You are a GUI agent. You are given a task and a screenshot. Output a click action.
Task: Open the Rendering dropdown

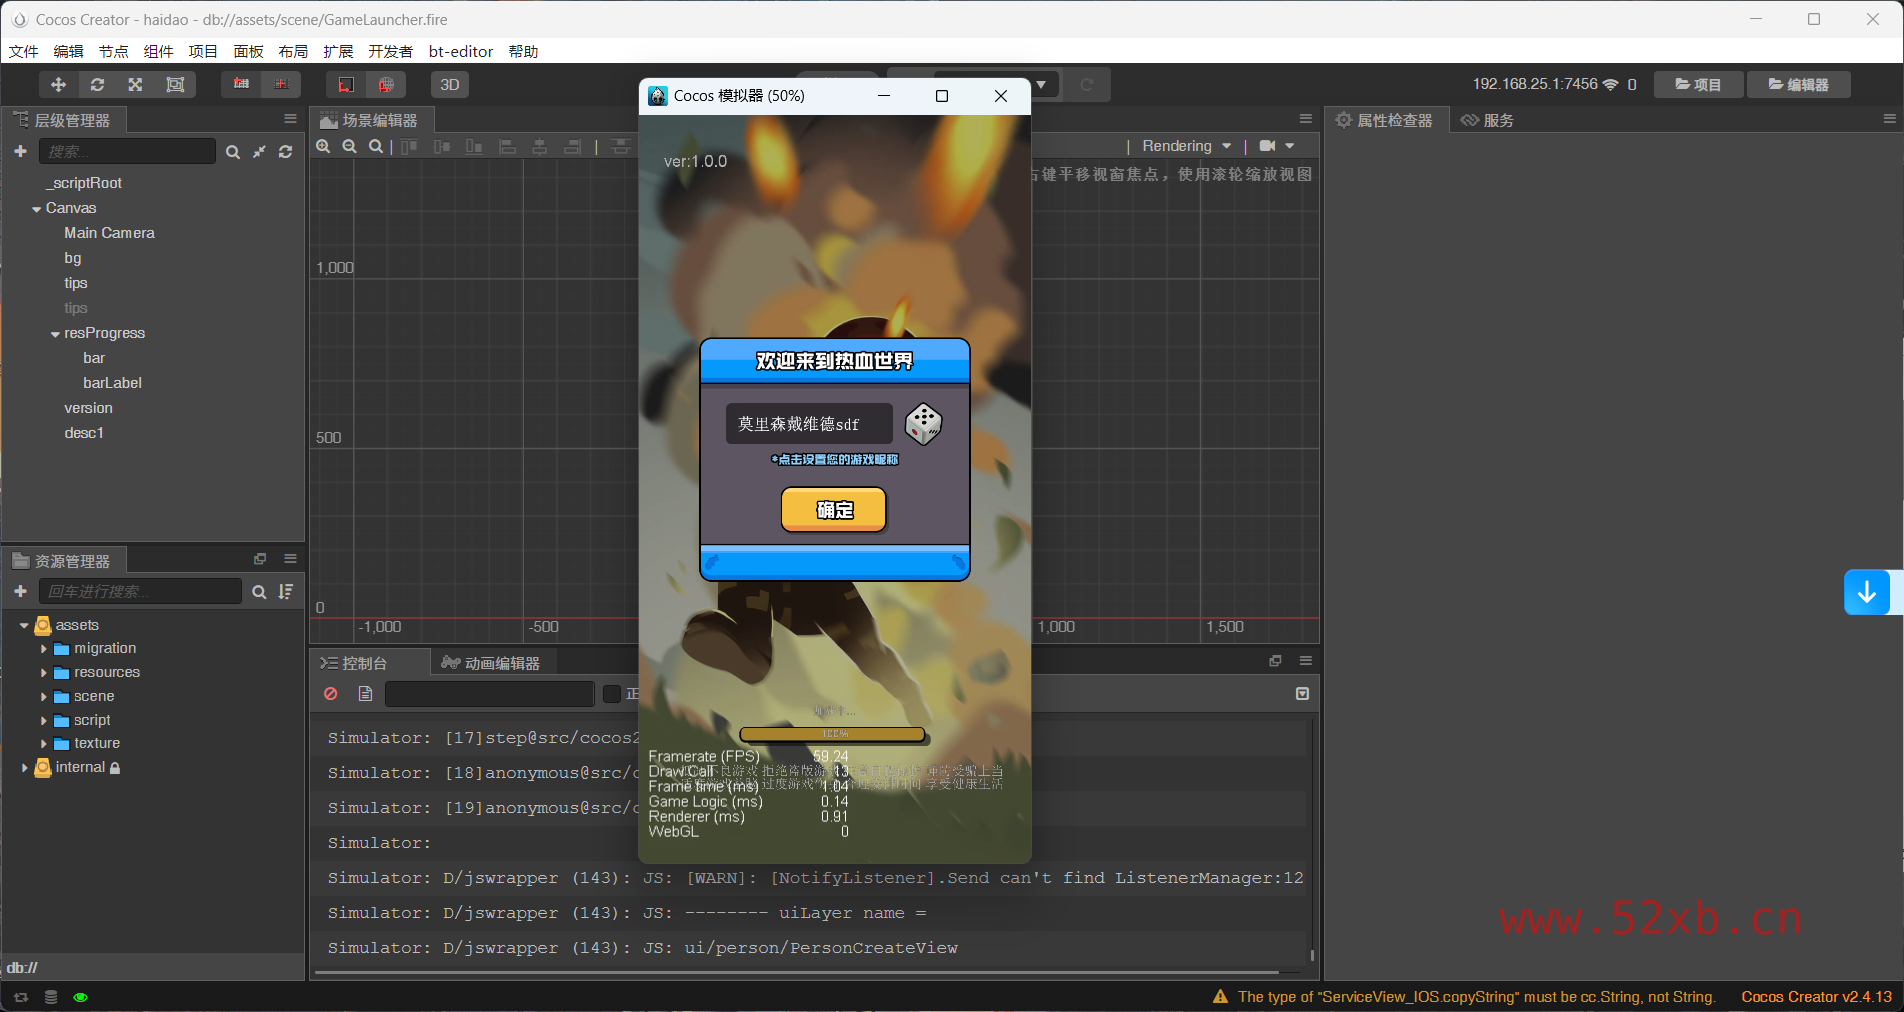pyautogui.click(x=1187, y=146)
